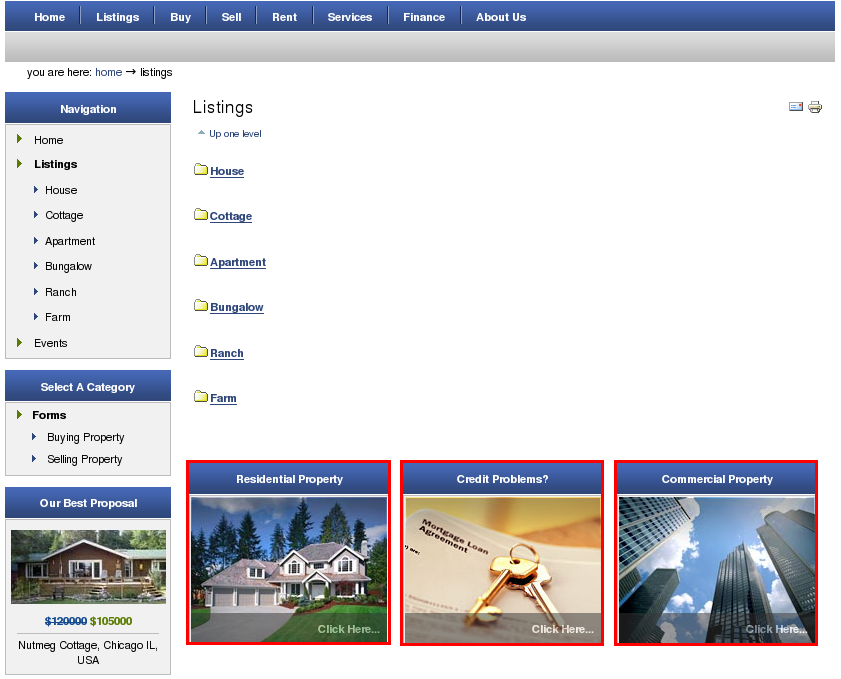Open the Cottage folder icon
841x679 pixels.
coord(201,215)
